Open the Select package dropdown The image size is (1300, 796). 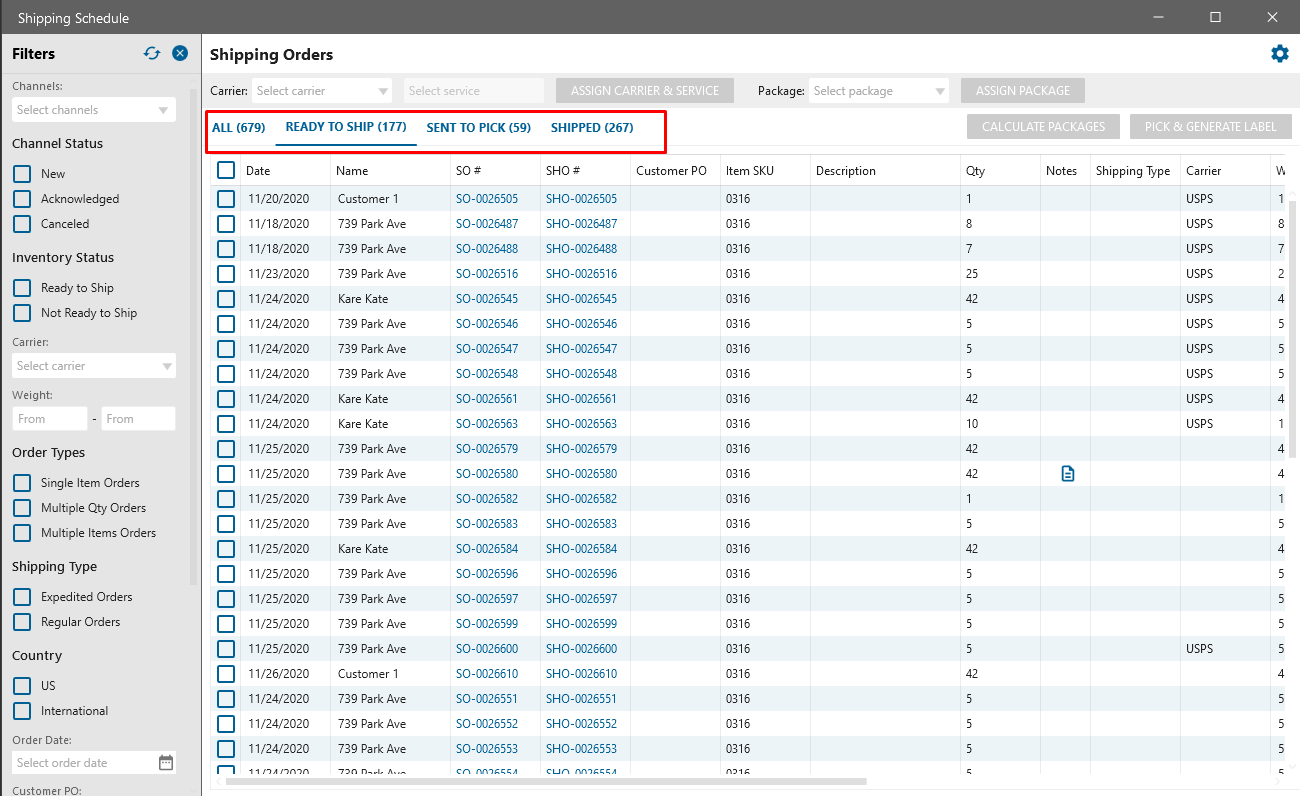pos(878,91)
